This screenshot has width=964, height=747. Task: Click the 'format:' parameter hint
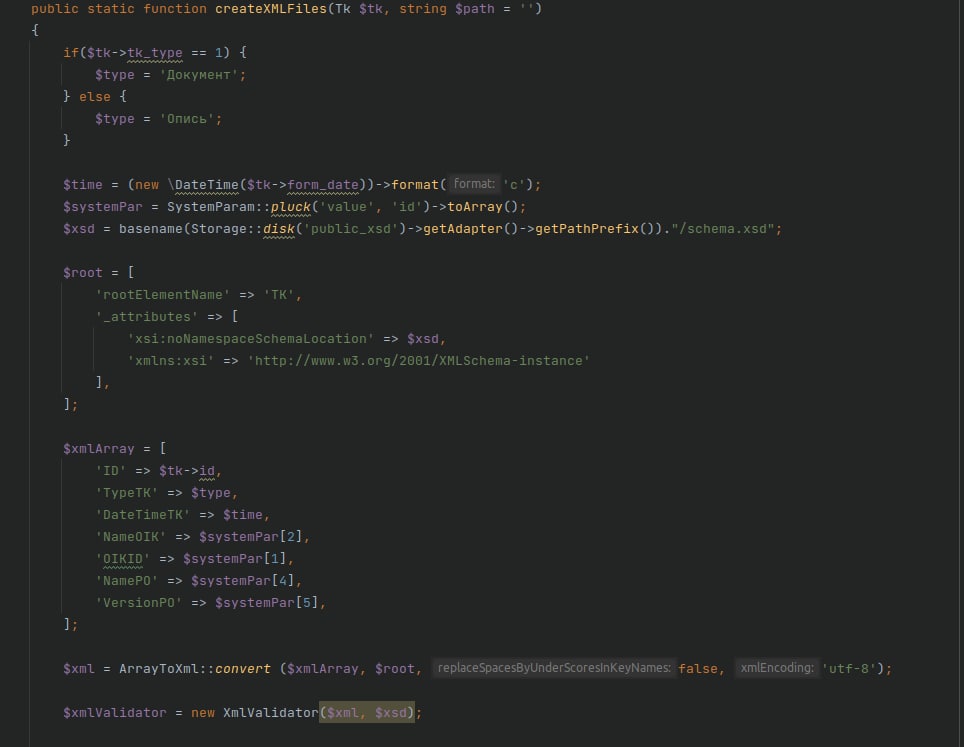pyautogui.click(x=473, y=184)
